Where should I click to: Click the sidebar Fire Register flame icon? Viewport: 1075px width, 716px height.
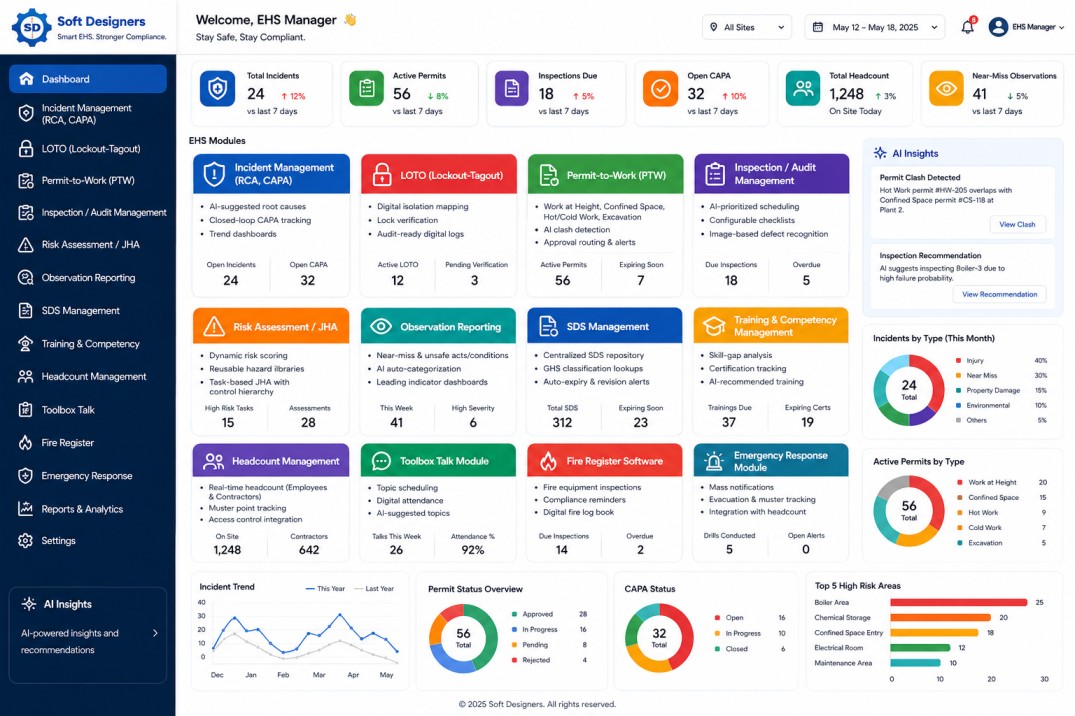[25, 442]
